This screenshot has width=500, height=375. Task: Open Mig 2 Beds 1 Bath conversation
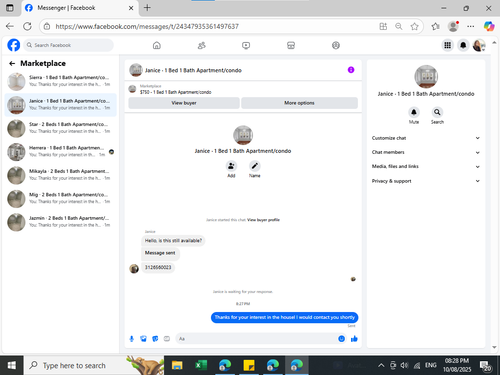(61, 198)
